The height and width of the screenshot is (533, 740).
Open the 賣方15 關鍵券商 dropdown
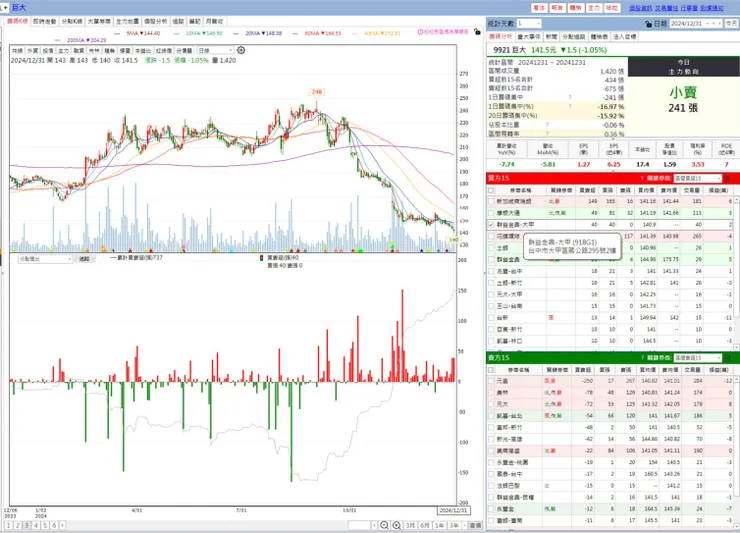(x=698, y=357)
